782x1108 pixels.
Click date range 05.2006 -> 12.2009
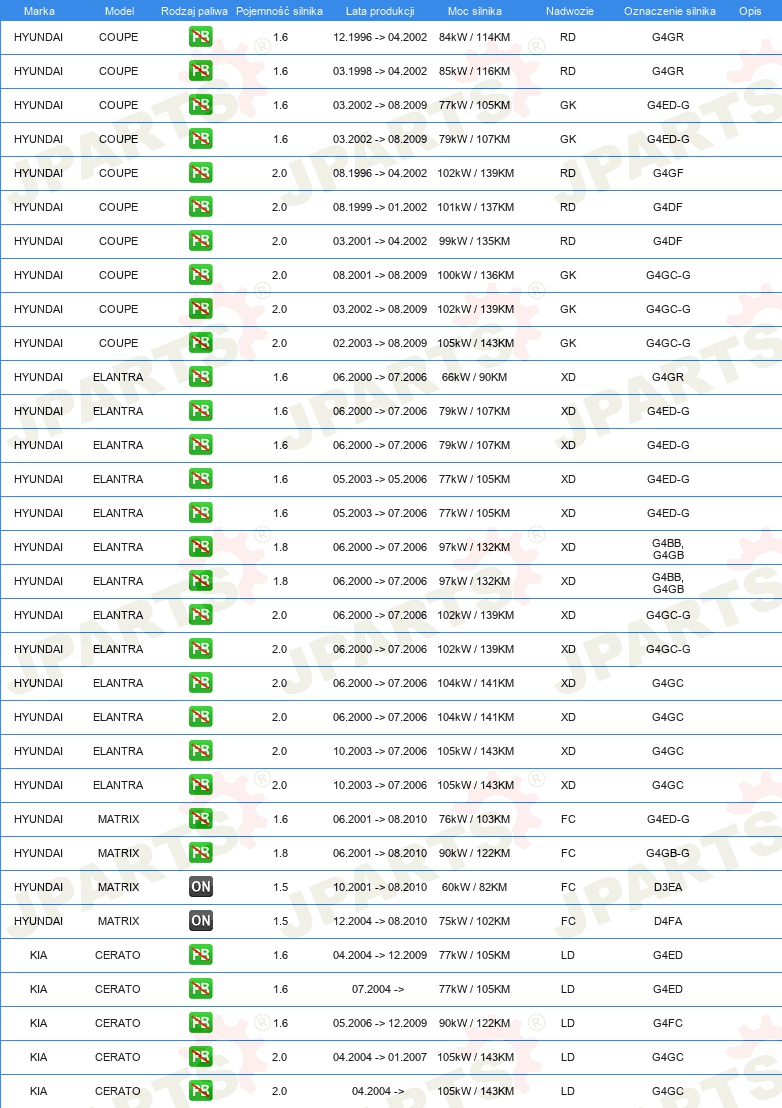tap(380, 1022)
